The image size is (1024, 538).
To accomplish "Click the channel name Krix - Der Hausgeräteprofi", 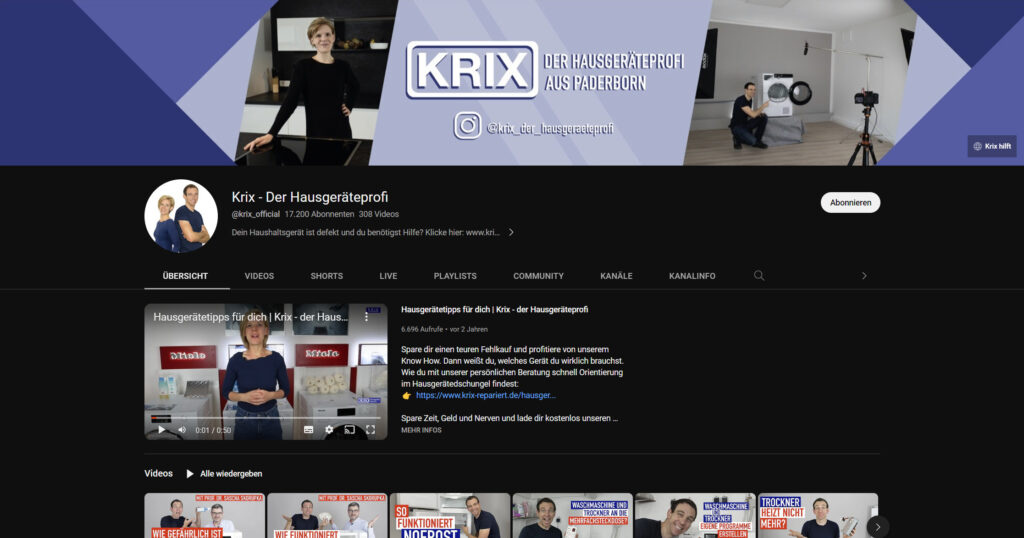I will click(310, 197).
